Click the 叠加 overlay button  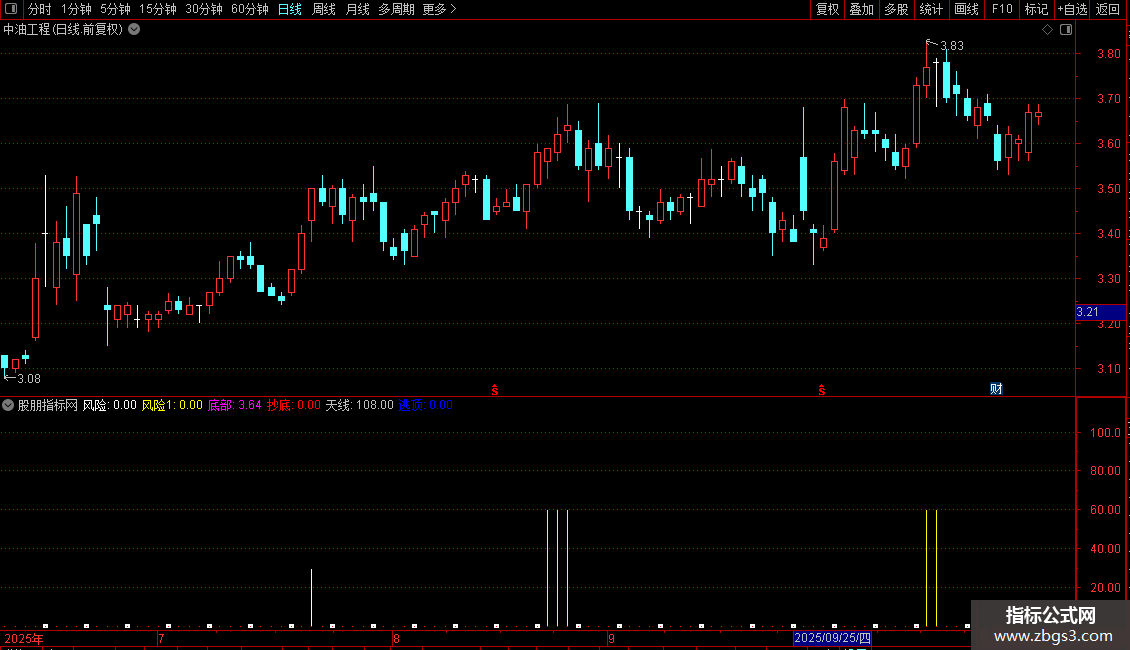pyautogui.click(x=861, y=9)
